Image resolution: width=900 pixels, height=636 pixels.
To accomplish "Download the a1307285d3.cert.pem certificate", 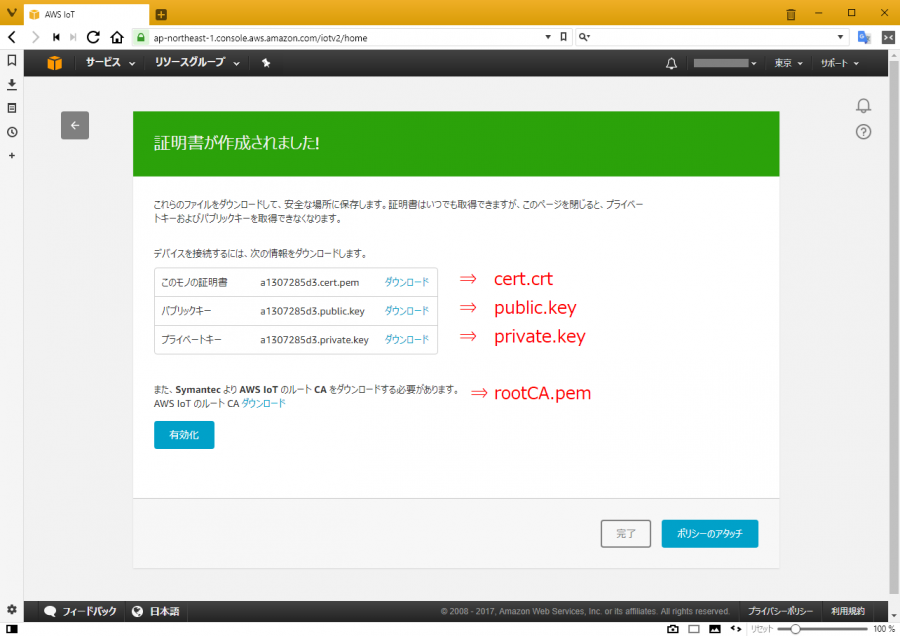I will click(x=406, y=282).
